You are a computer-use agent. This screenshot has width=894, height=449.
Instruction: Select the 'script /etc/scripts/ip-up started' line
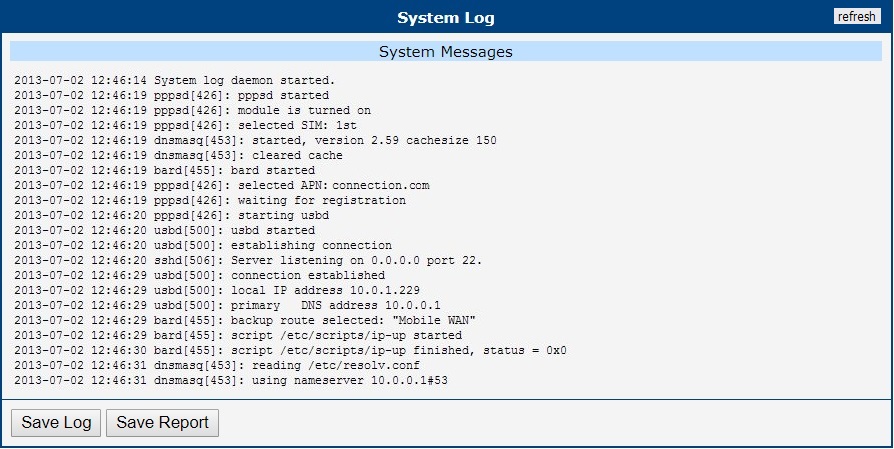point(238,335)
